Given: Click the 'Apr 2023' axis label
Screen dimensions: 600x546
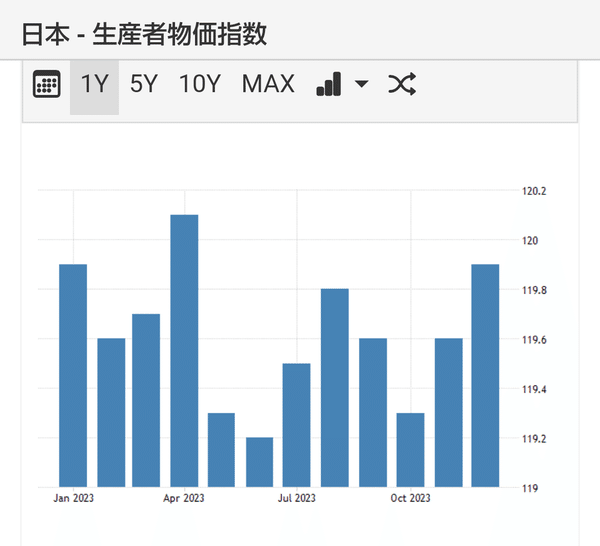Looking at the screenshot, I should (x=184, y=498).
